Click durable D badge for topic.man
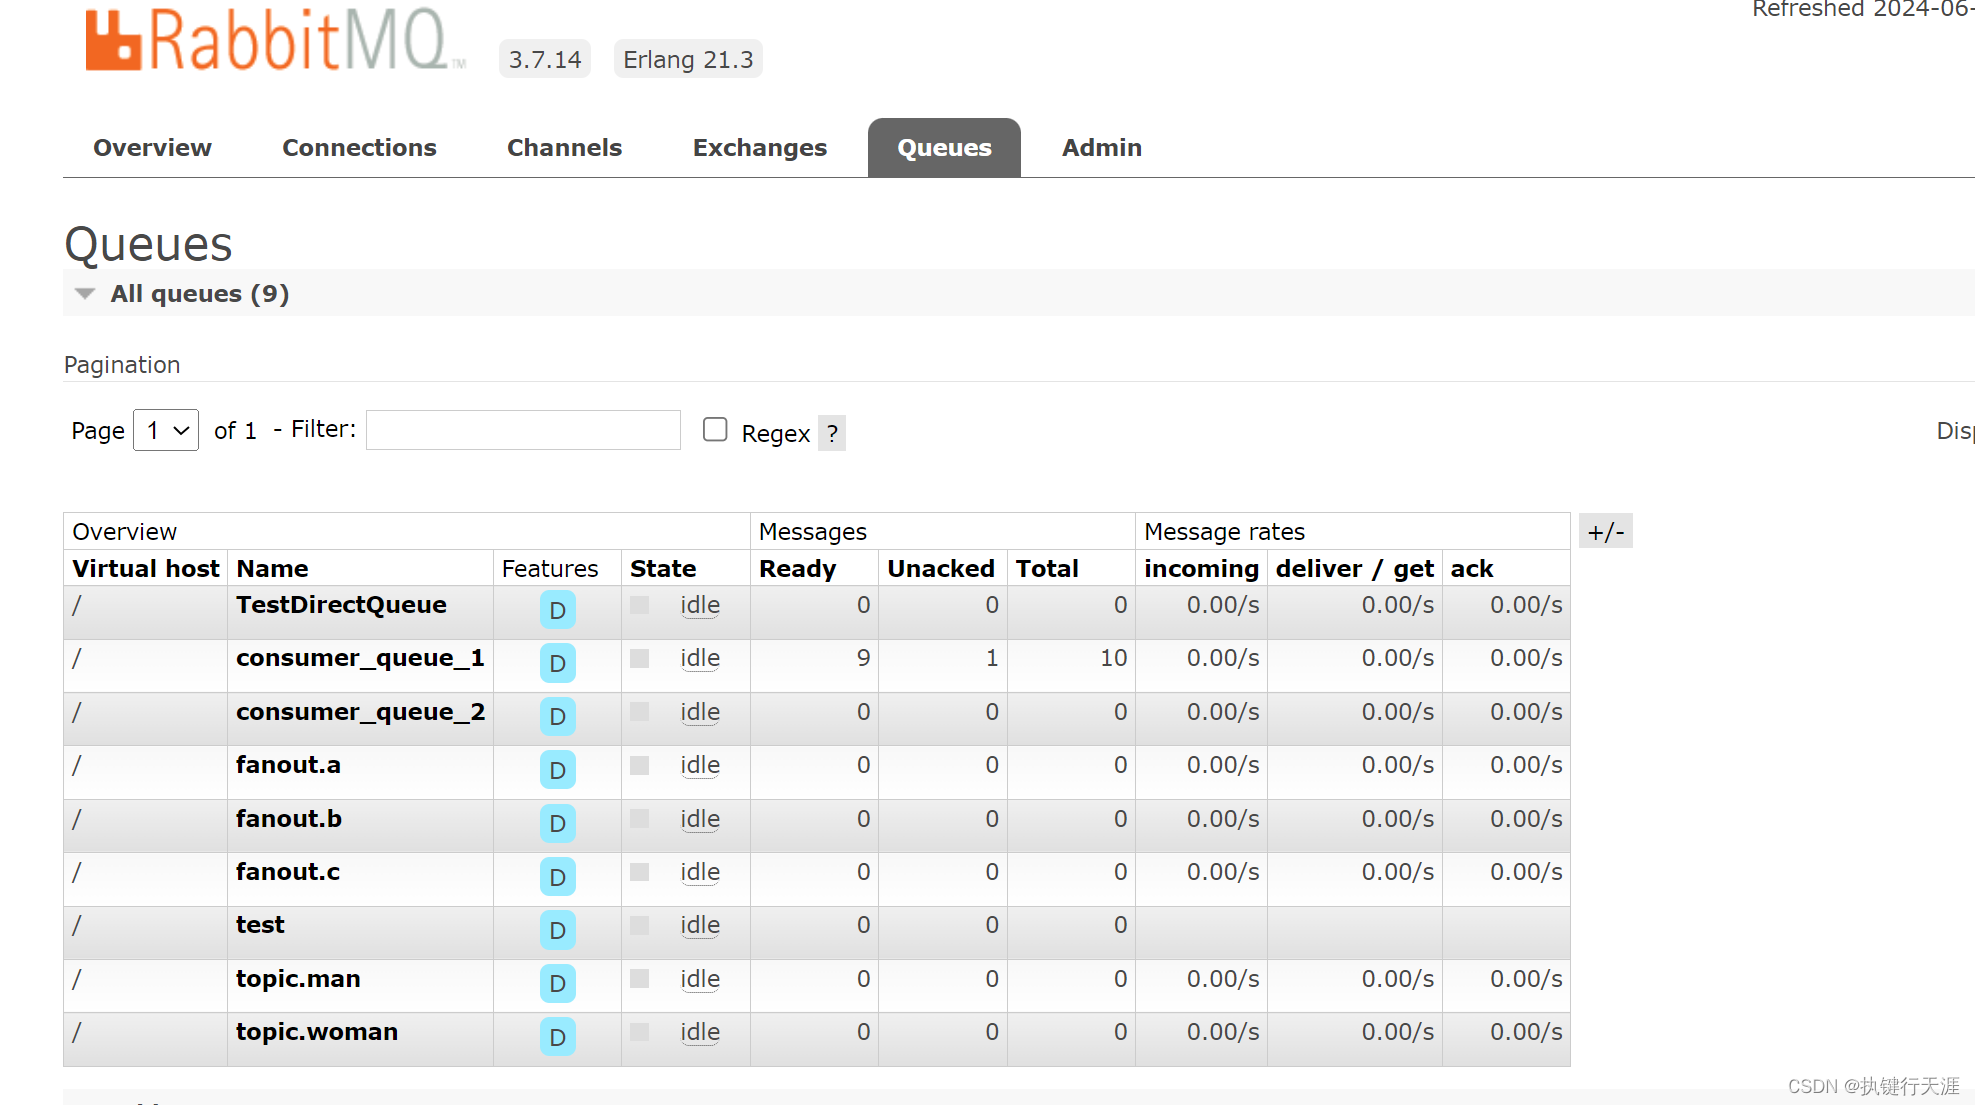1975x1105 pixels. tap(557, 983)
